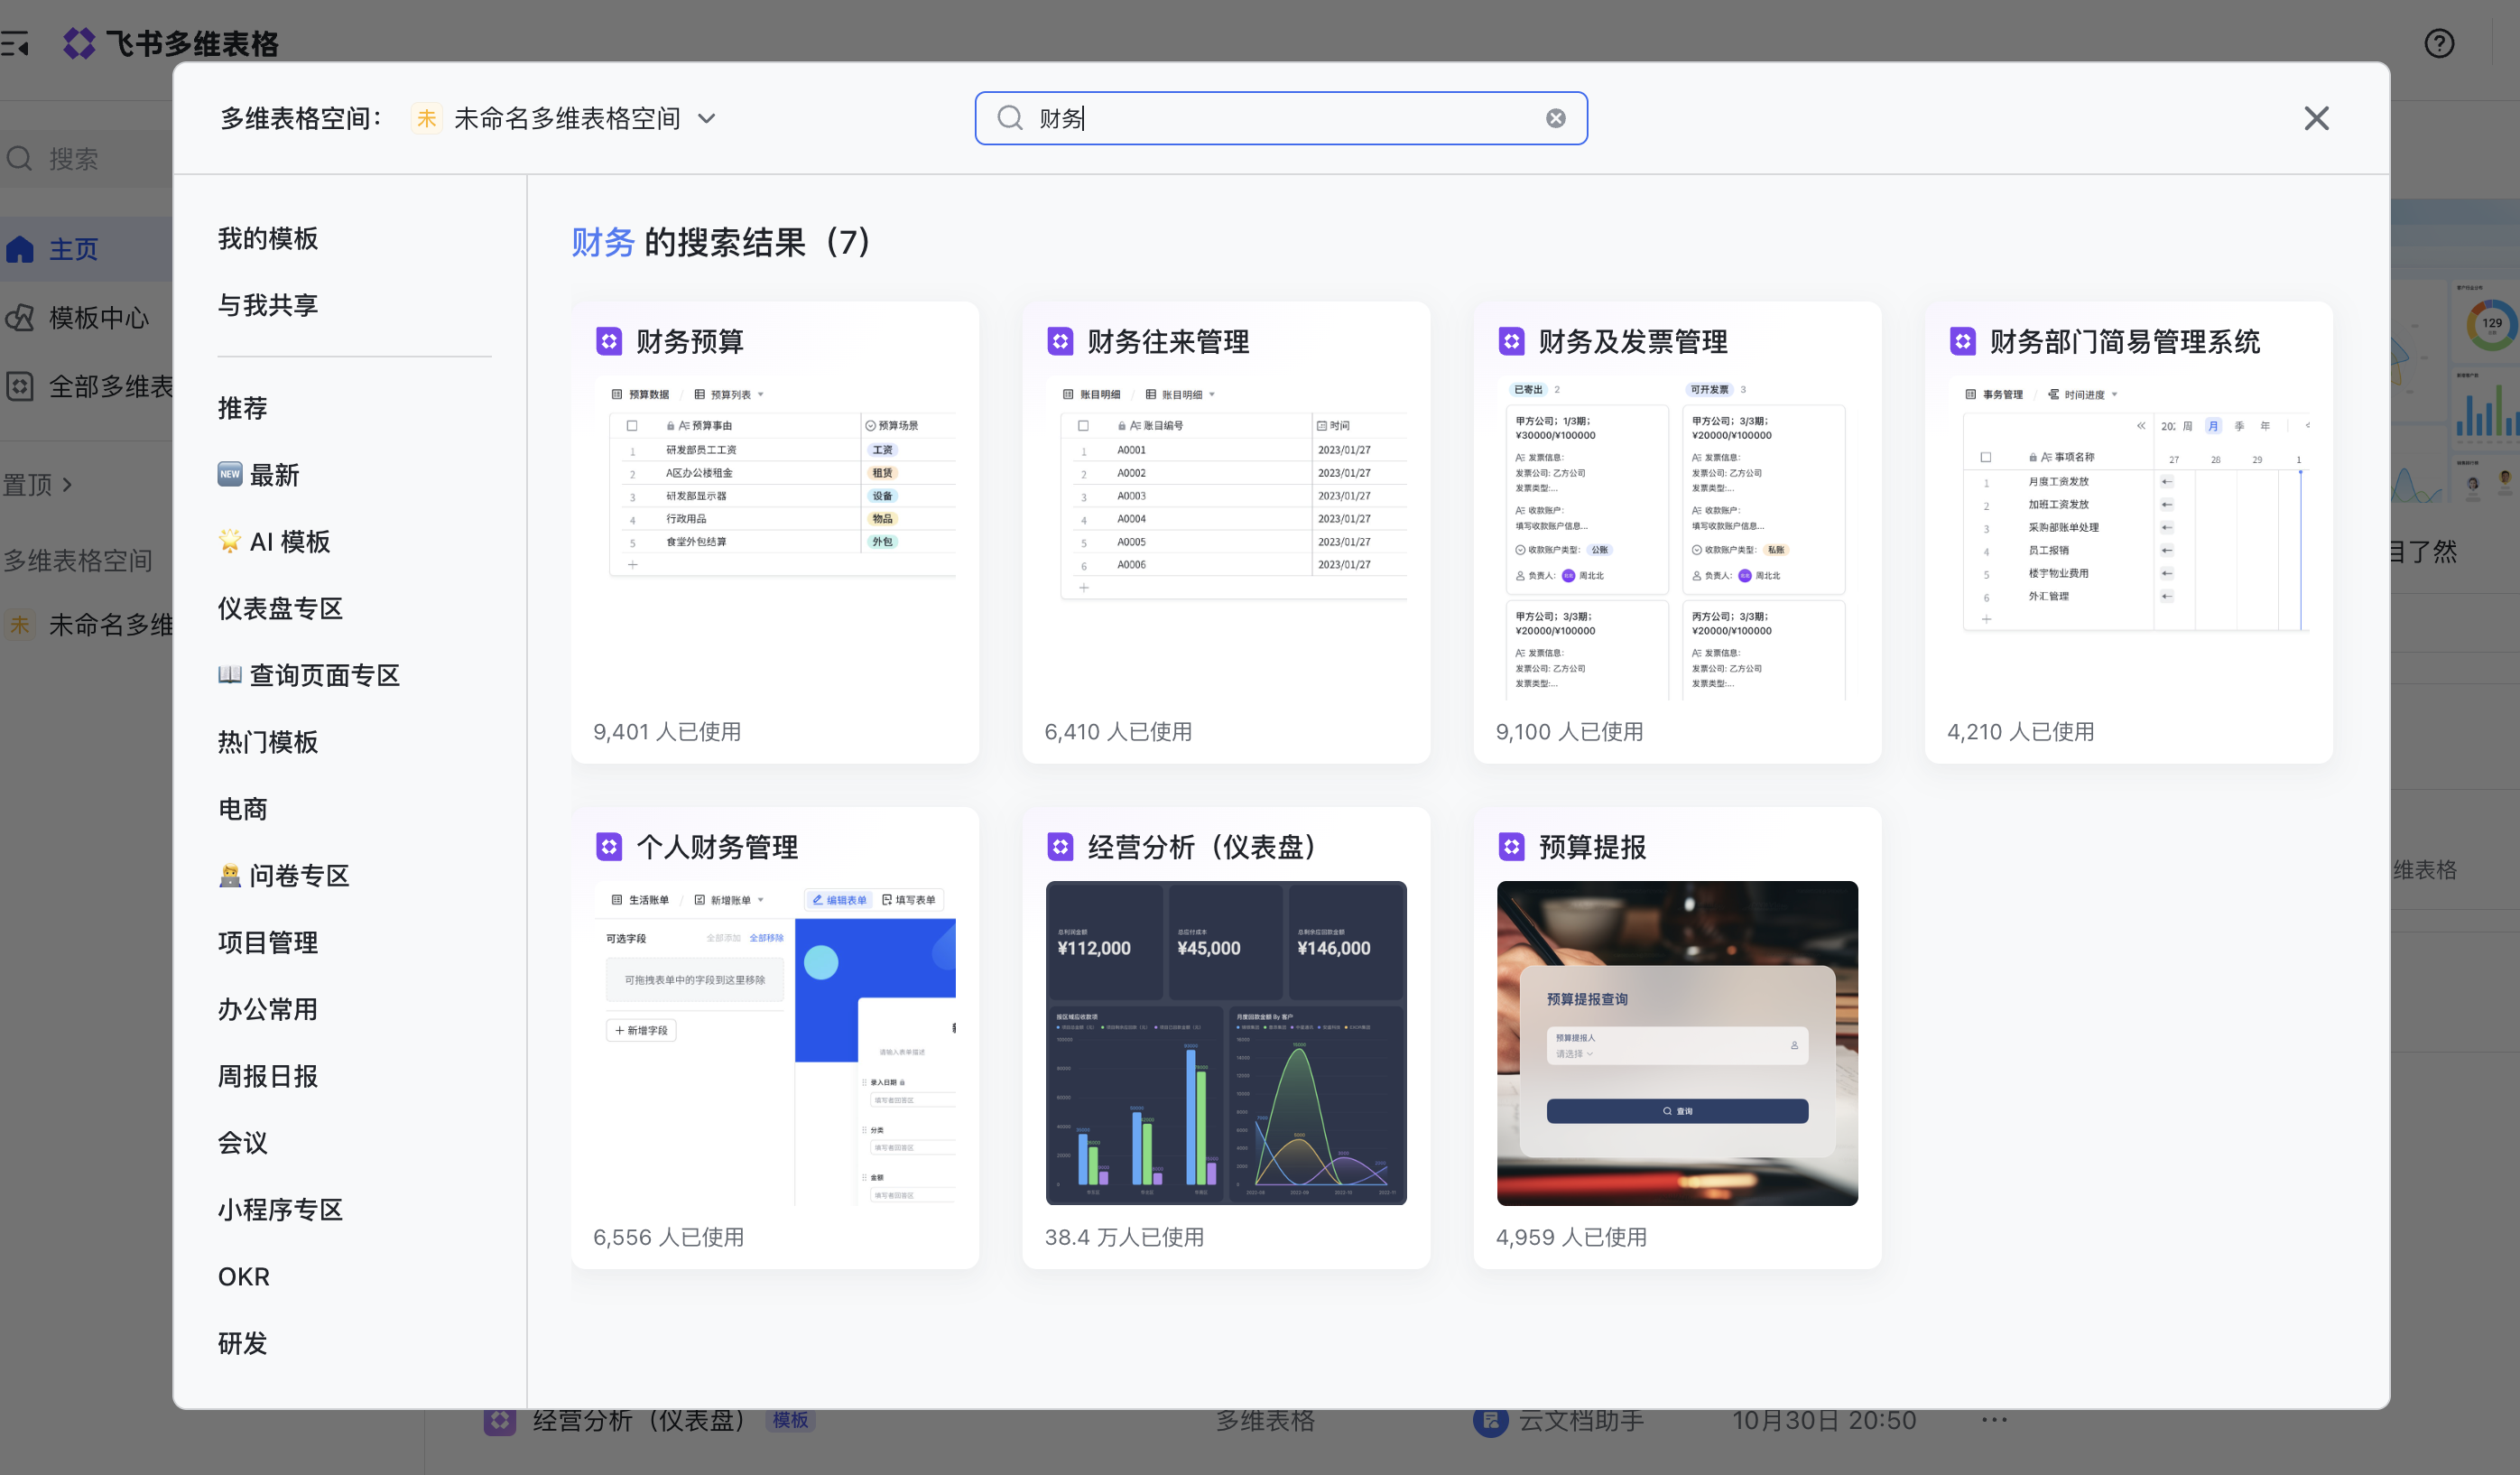Click the 云文档助手 icon at the bottom
Viewport: 2520px width, 1475px height.
click(1489, 1420)
